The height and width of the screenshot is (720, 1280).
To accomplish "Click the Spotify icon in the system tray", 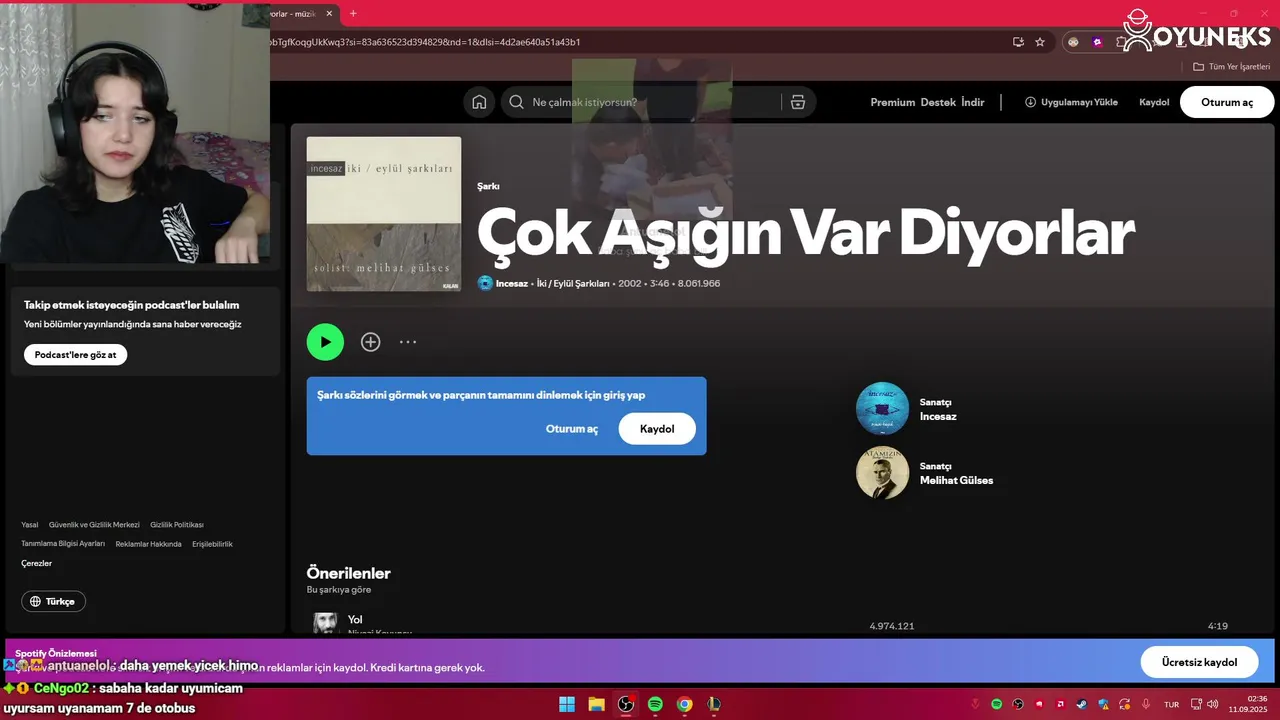I will [997, 705].
